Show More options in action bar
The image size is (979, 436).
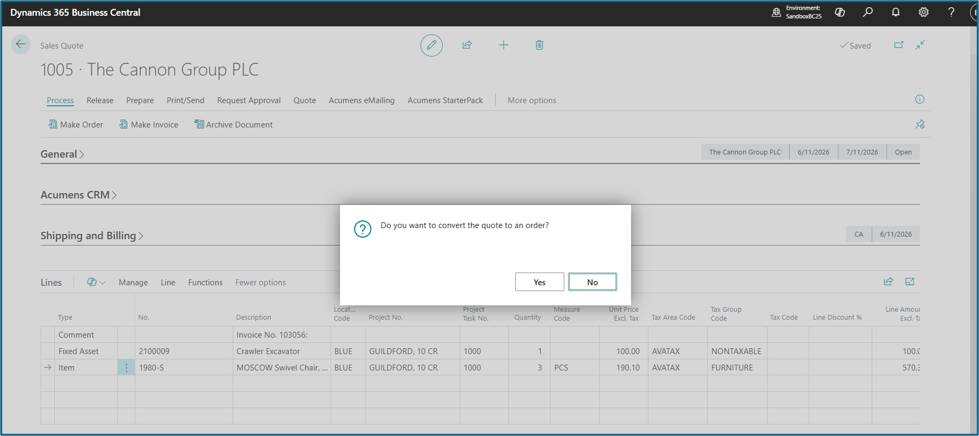531,100
